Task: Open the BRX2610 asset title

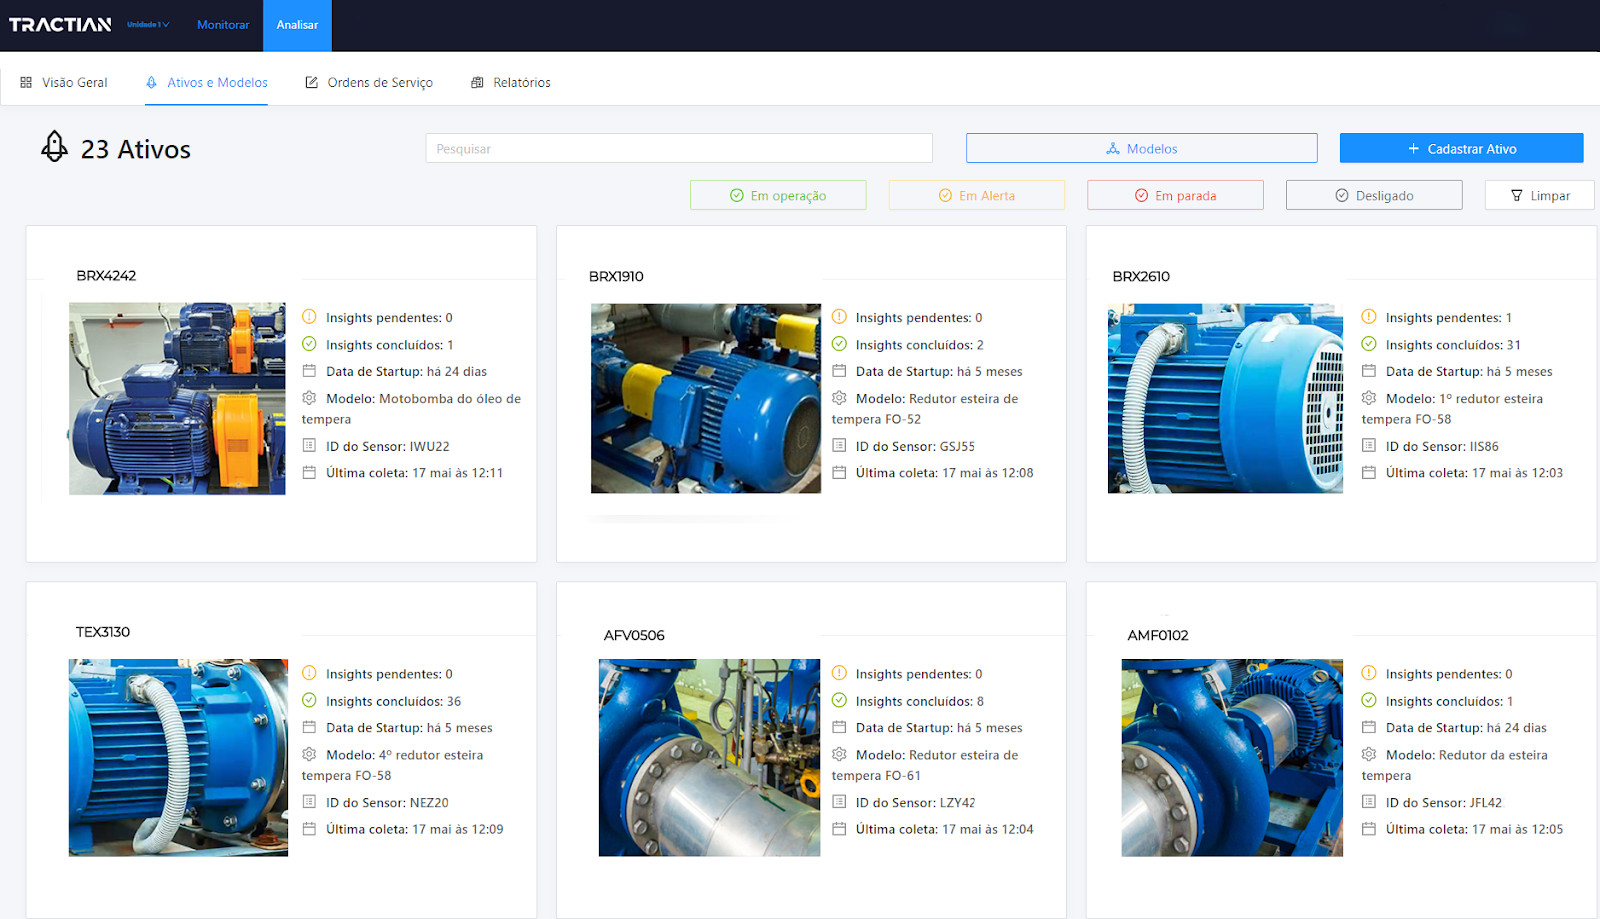Action: pyautogui.click(x=1141, y=277)
